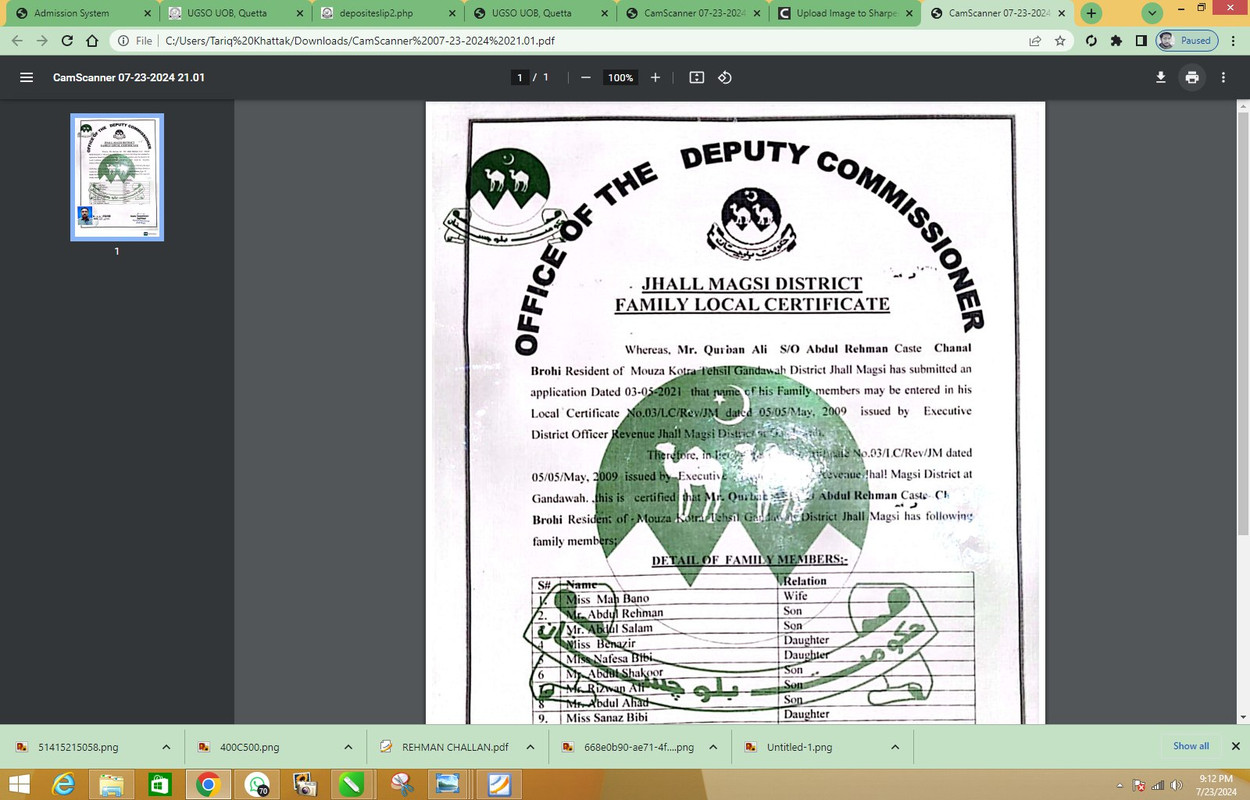Select the page 1 thumbnail
The height and width of the screenshot is (800, 1250).
117,177
